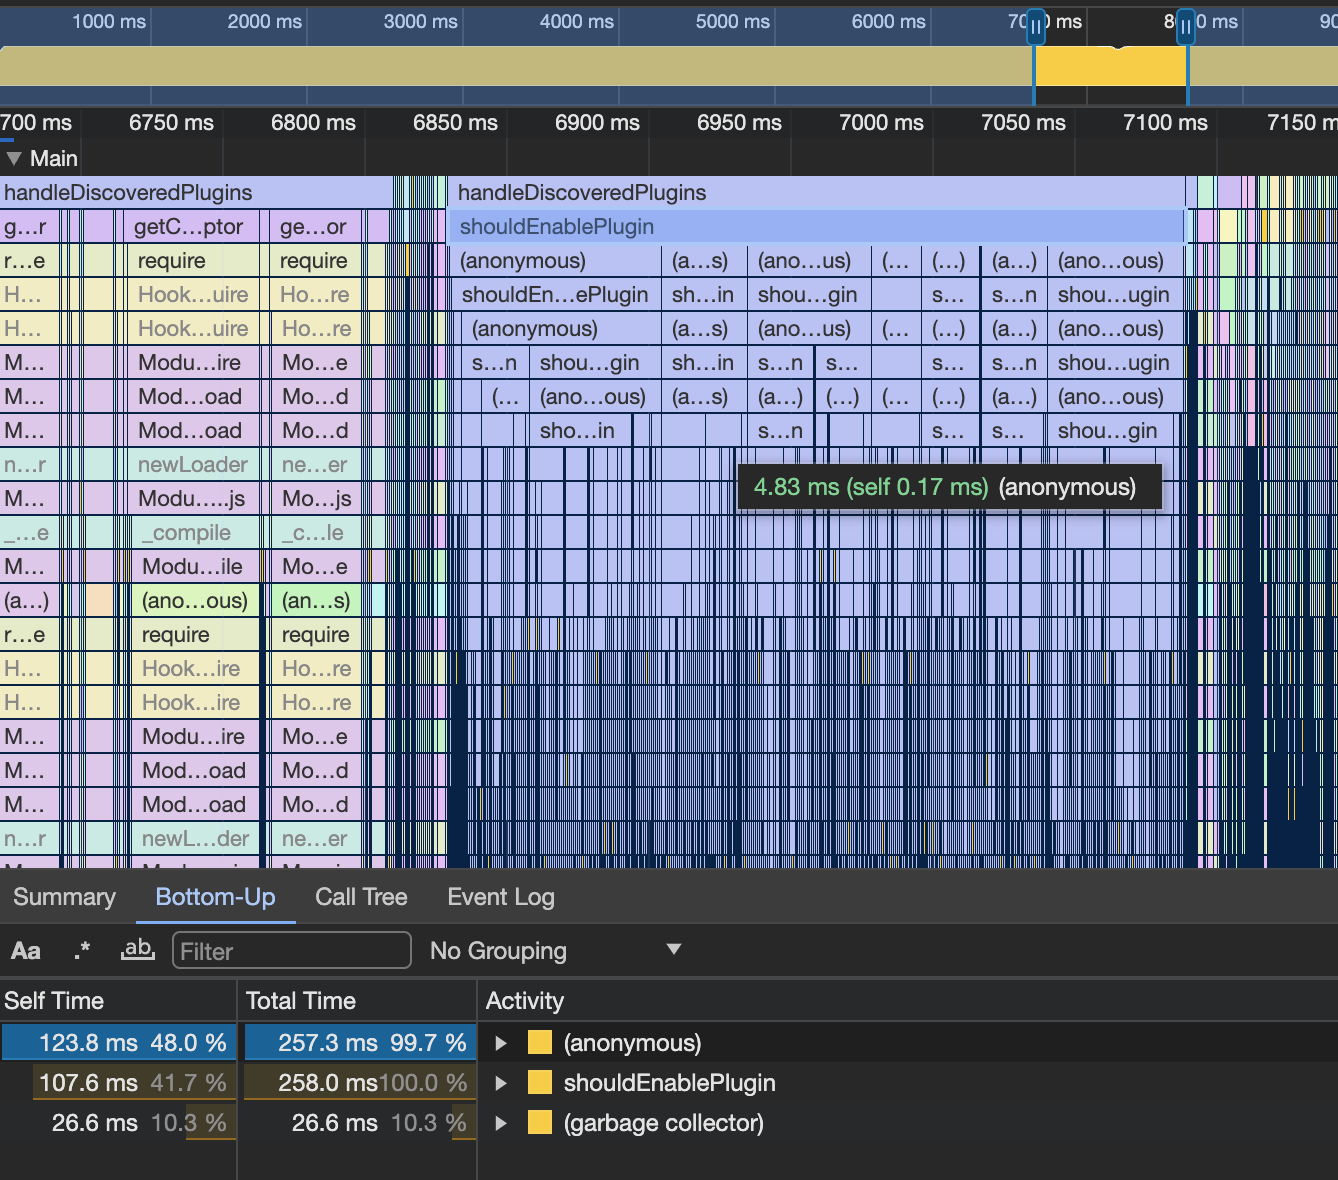This screenshot has width=1338, height=1180.
Task: Select the wide right handleDiscoveredPlugins flame bar
Action: pos(816,193)
